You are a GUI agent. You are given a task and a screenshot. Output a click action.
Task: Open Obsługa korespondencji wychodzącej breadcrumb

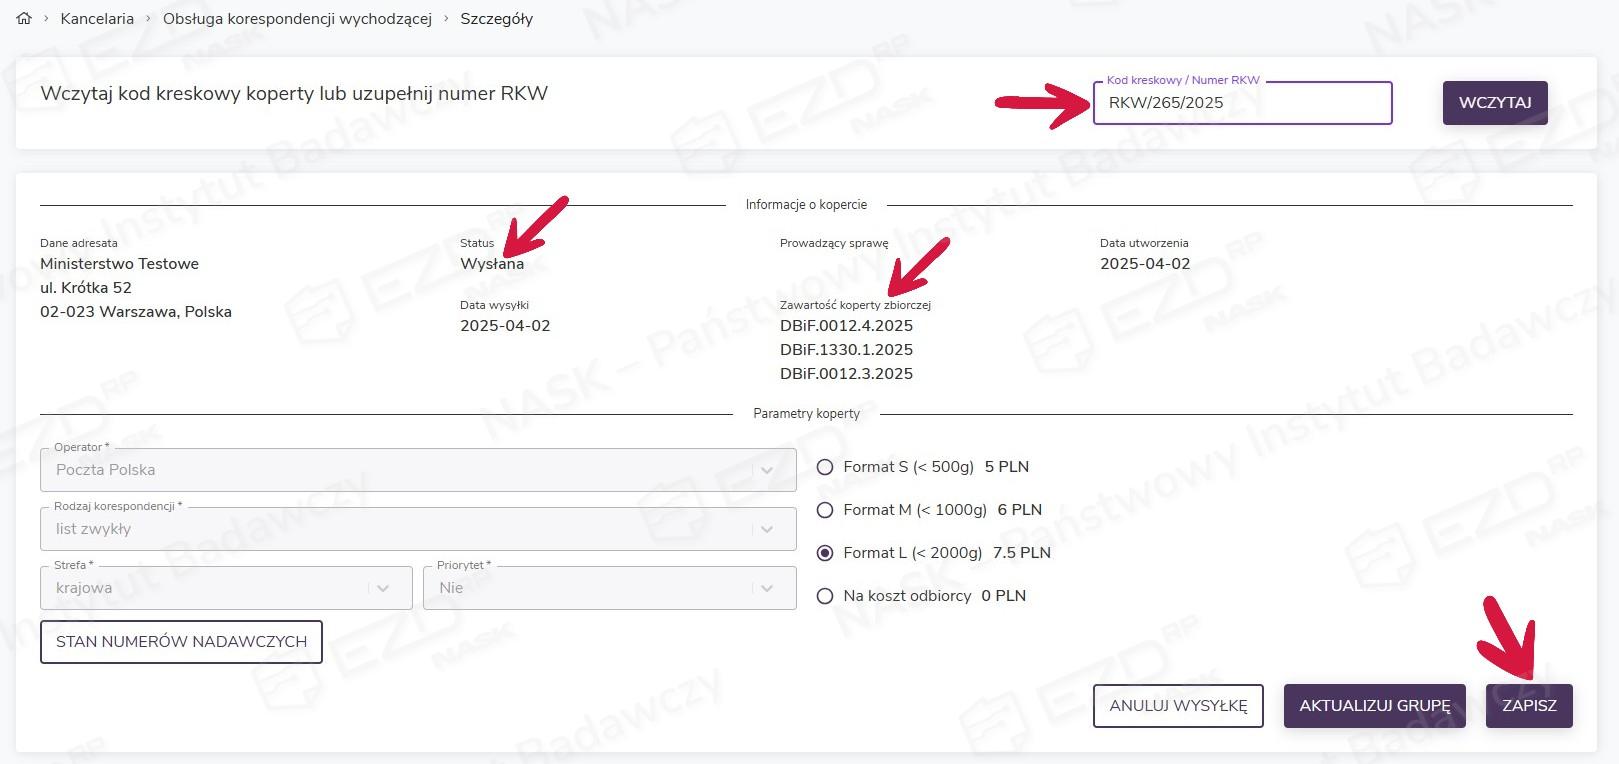click(297, 18)
